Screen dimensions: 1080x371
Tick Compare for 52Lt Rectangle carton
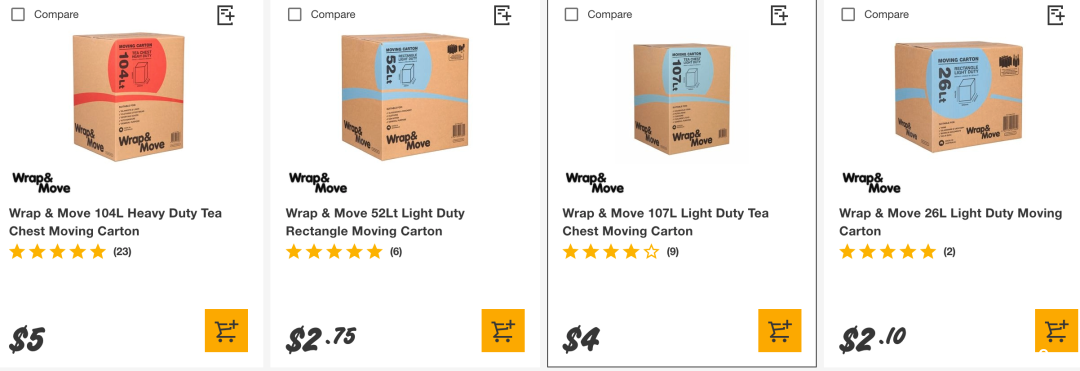295,14
